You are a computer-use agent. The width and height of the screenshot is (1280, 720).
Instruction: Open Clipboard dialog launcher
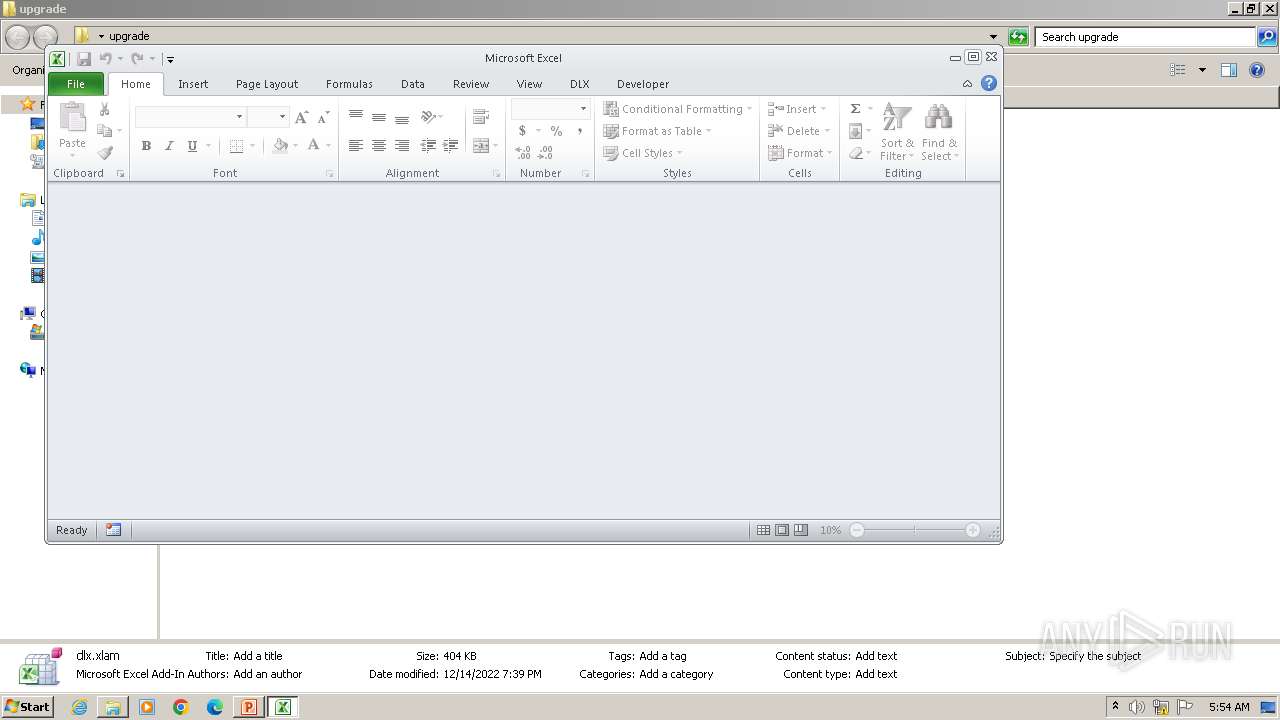coord(121,174)
